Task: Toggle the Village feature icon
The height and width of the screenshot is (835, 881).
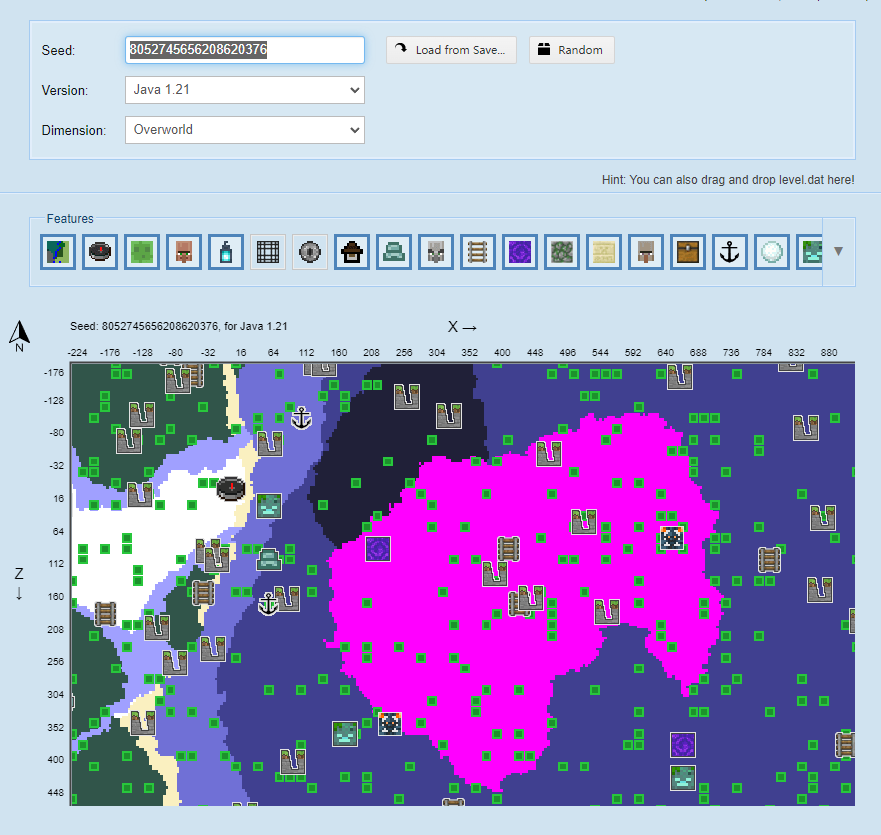Action: (x=184, y=252)
